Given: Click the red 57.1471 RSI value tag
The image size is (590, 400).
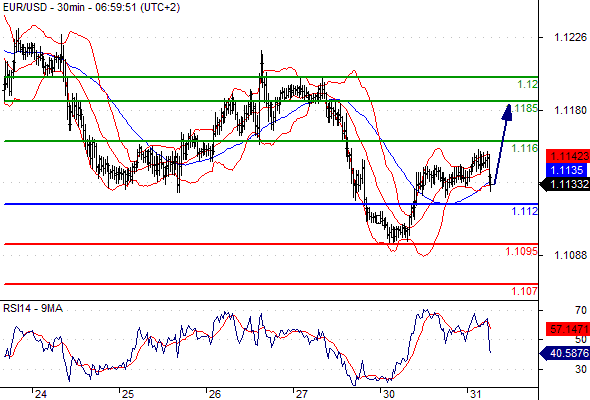Looking at the screenshot, I should (x=567, y=329).
